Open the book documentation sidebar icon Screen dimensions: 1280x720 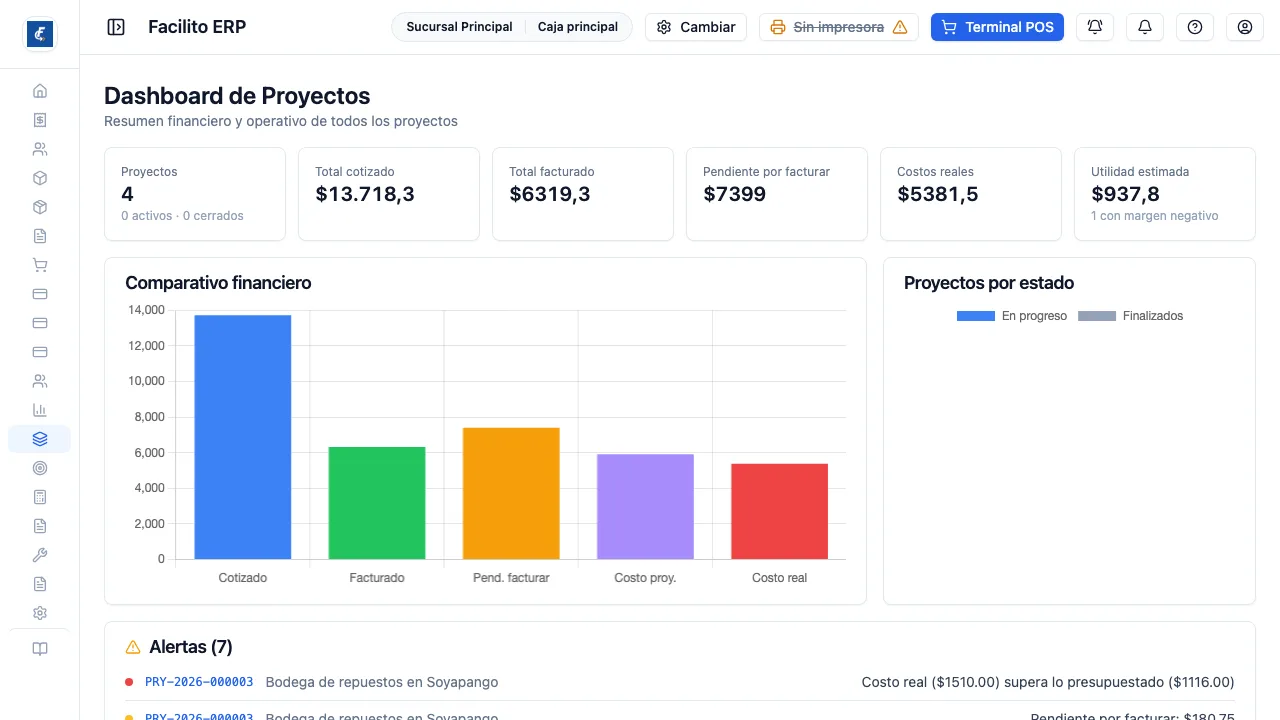point(40,649)
